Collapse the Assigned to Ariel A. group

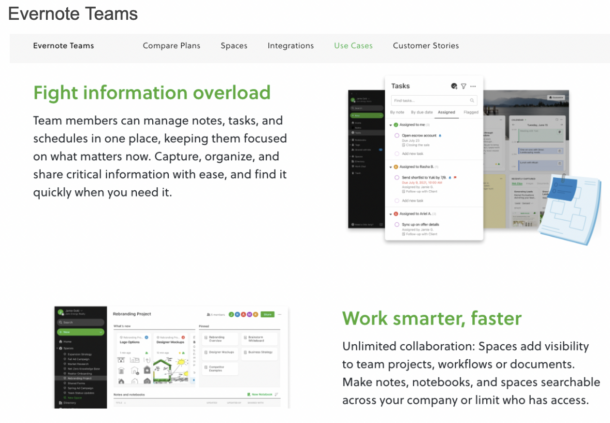[391, 214]
